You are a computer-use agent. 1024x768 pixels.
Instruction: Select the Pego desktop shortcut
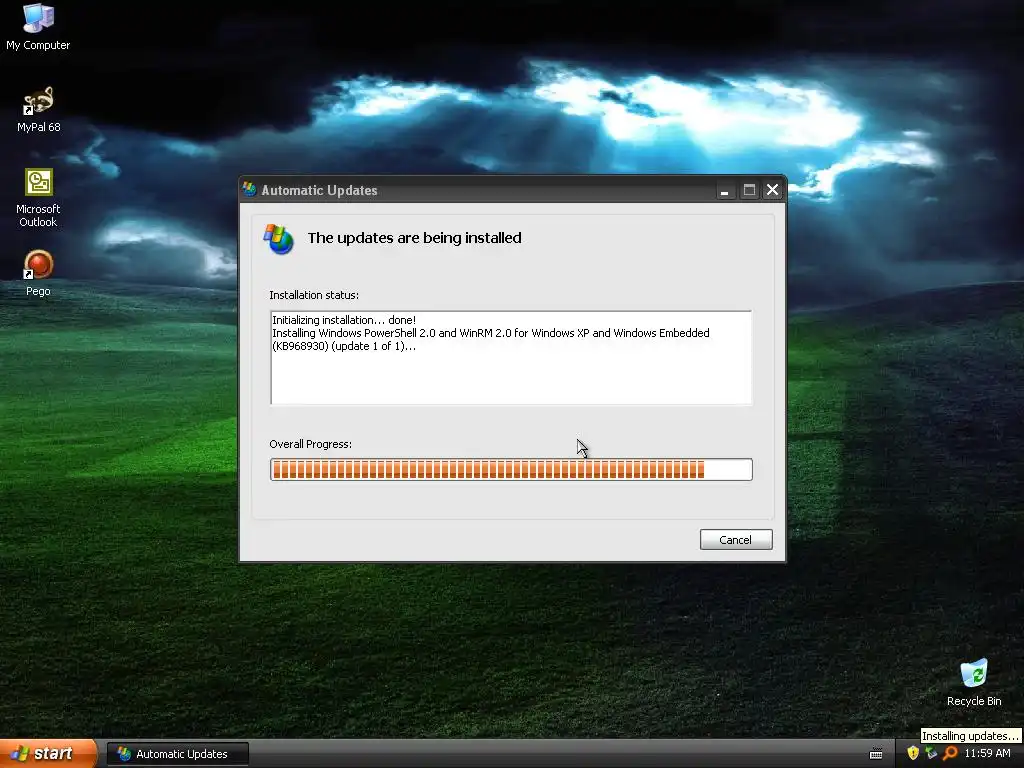[39, 273]
